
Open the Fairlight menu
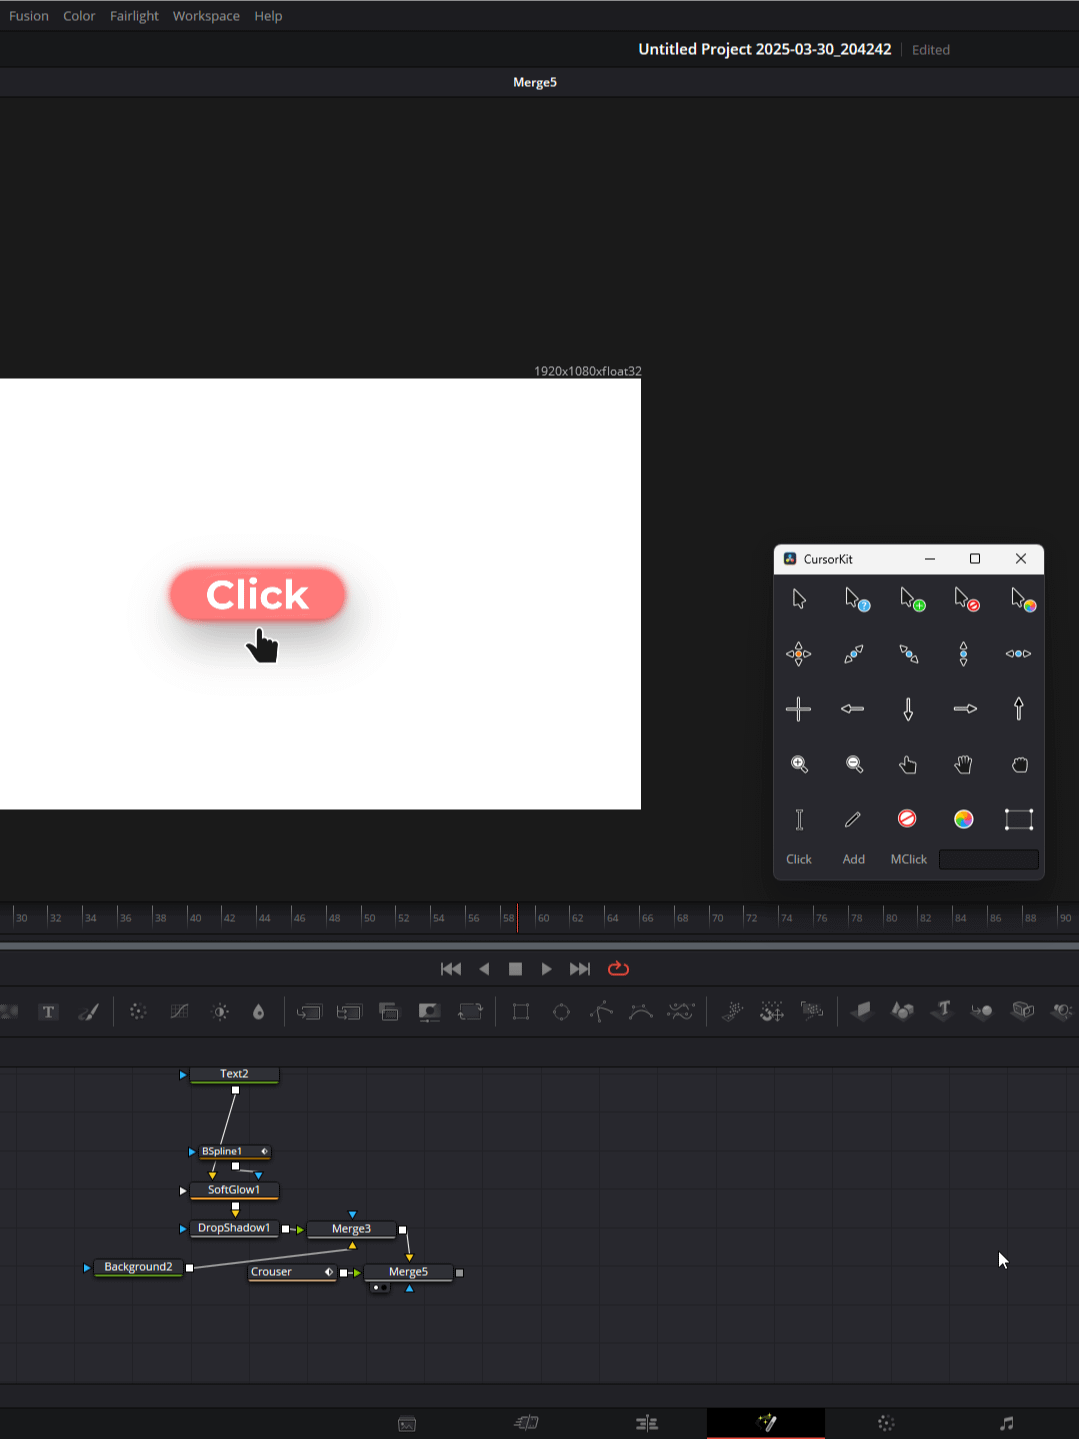pyautogui.click(x=134, y=16)
